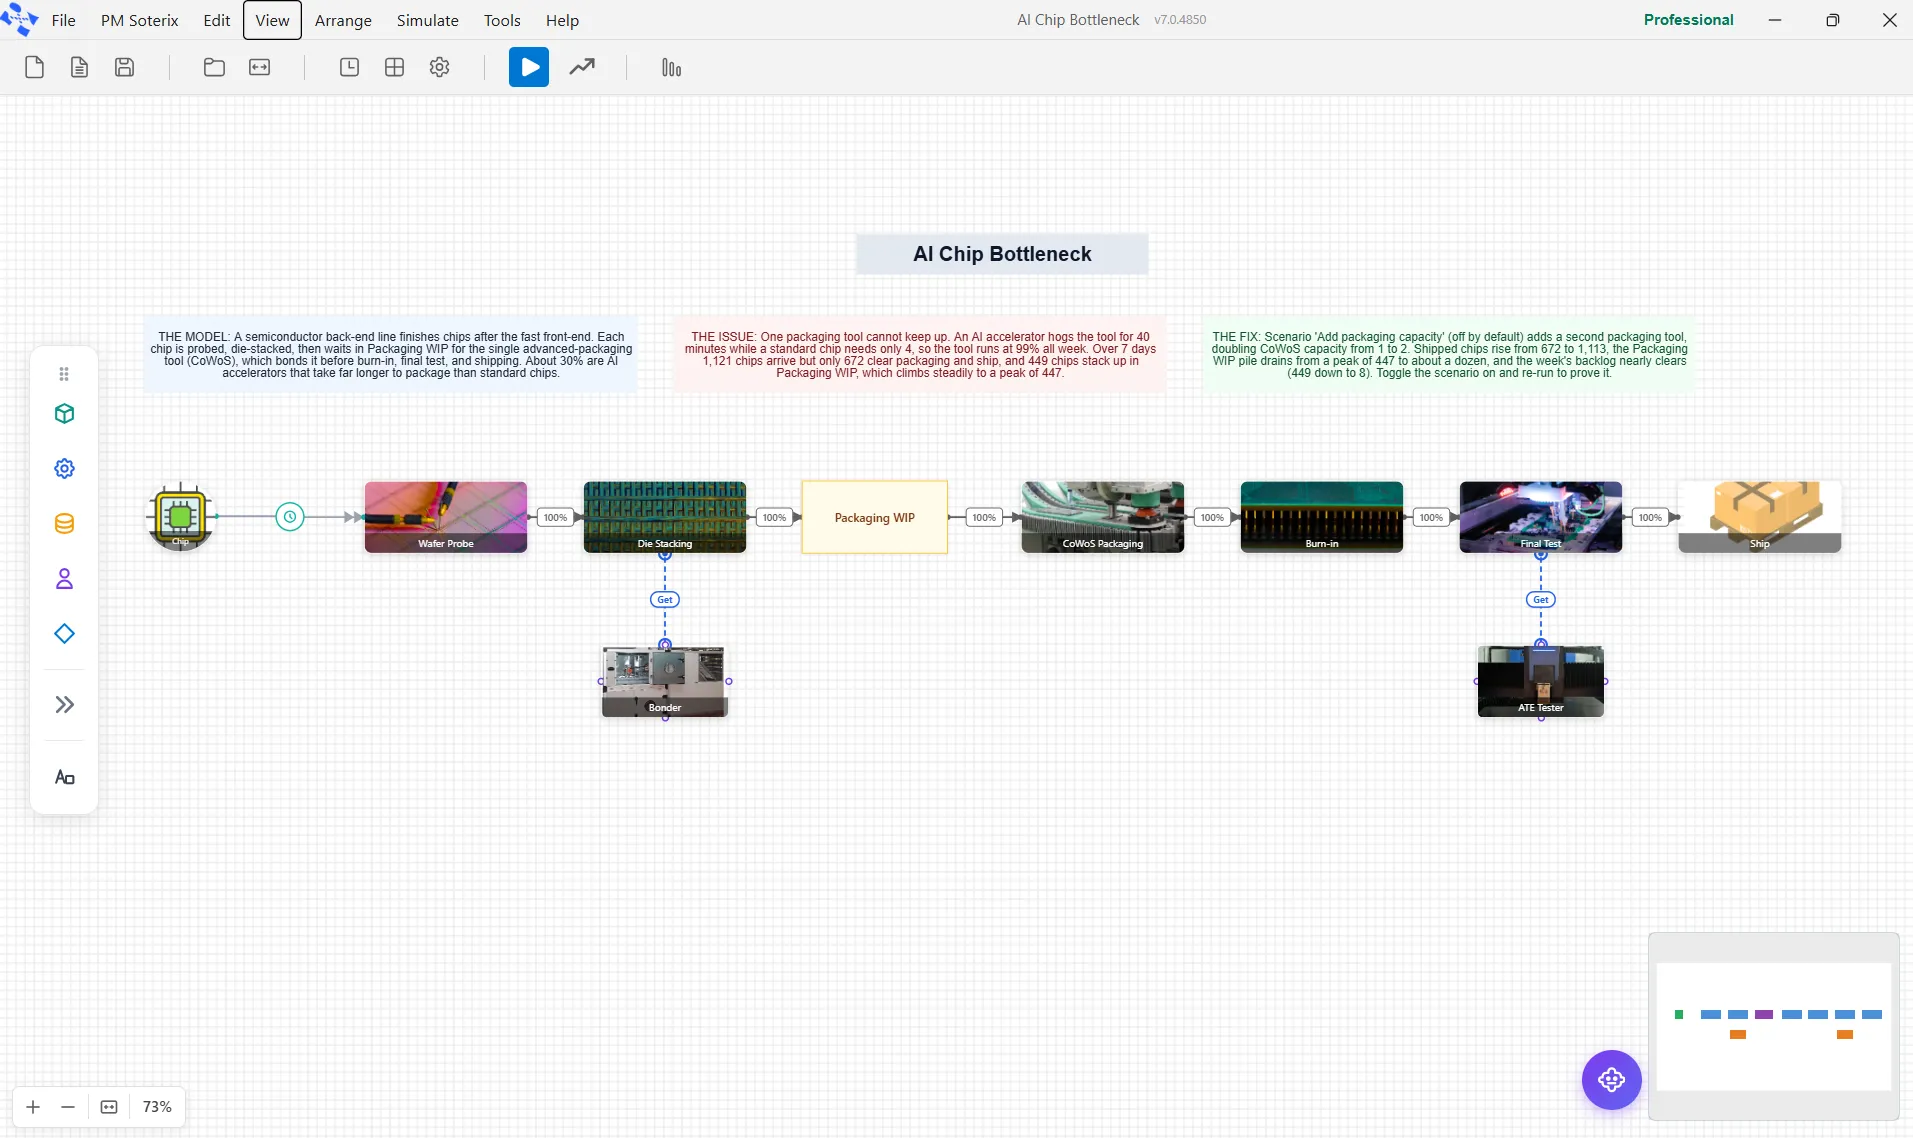Click the trend line chart icon
This screenshot has width=1913, height=1138.
coord(582,67)
